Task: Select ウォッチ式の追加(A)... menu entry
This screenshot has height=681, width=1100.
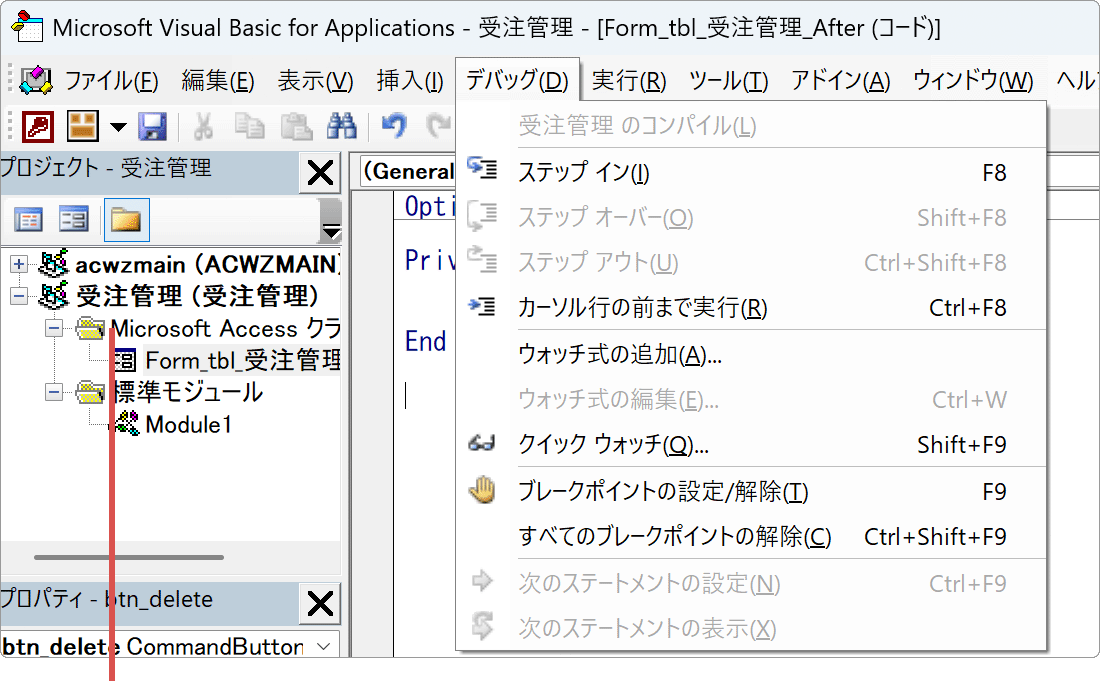Action: click(619, 355)
